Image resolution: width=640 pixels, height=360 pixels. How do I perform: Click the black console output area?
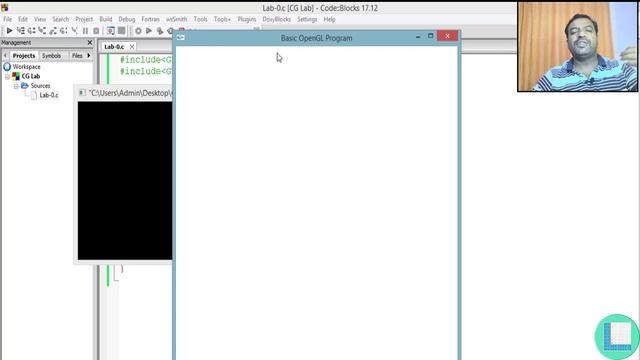(125, 180)
